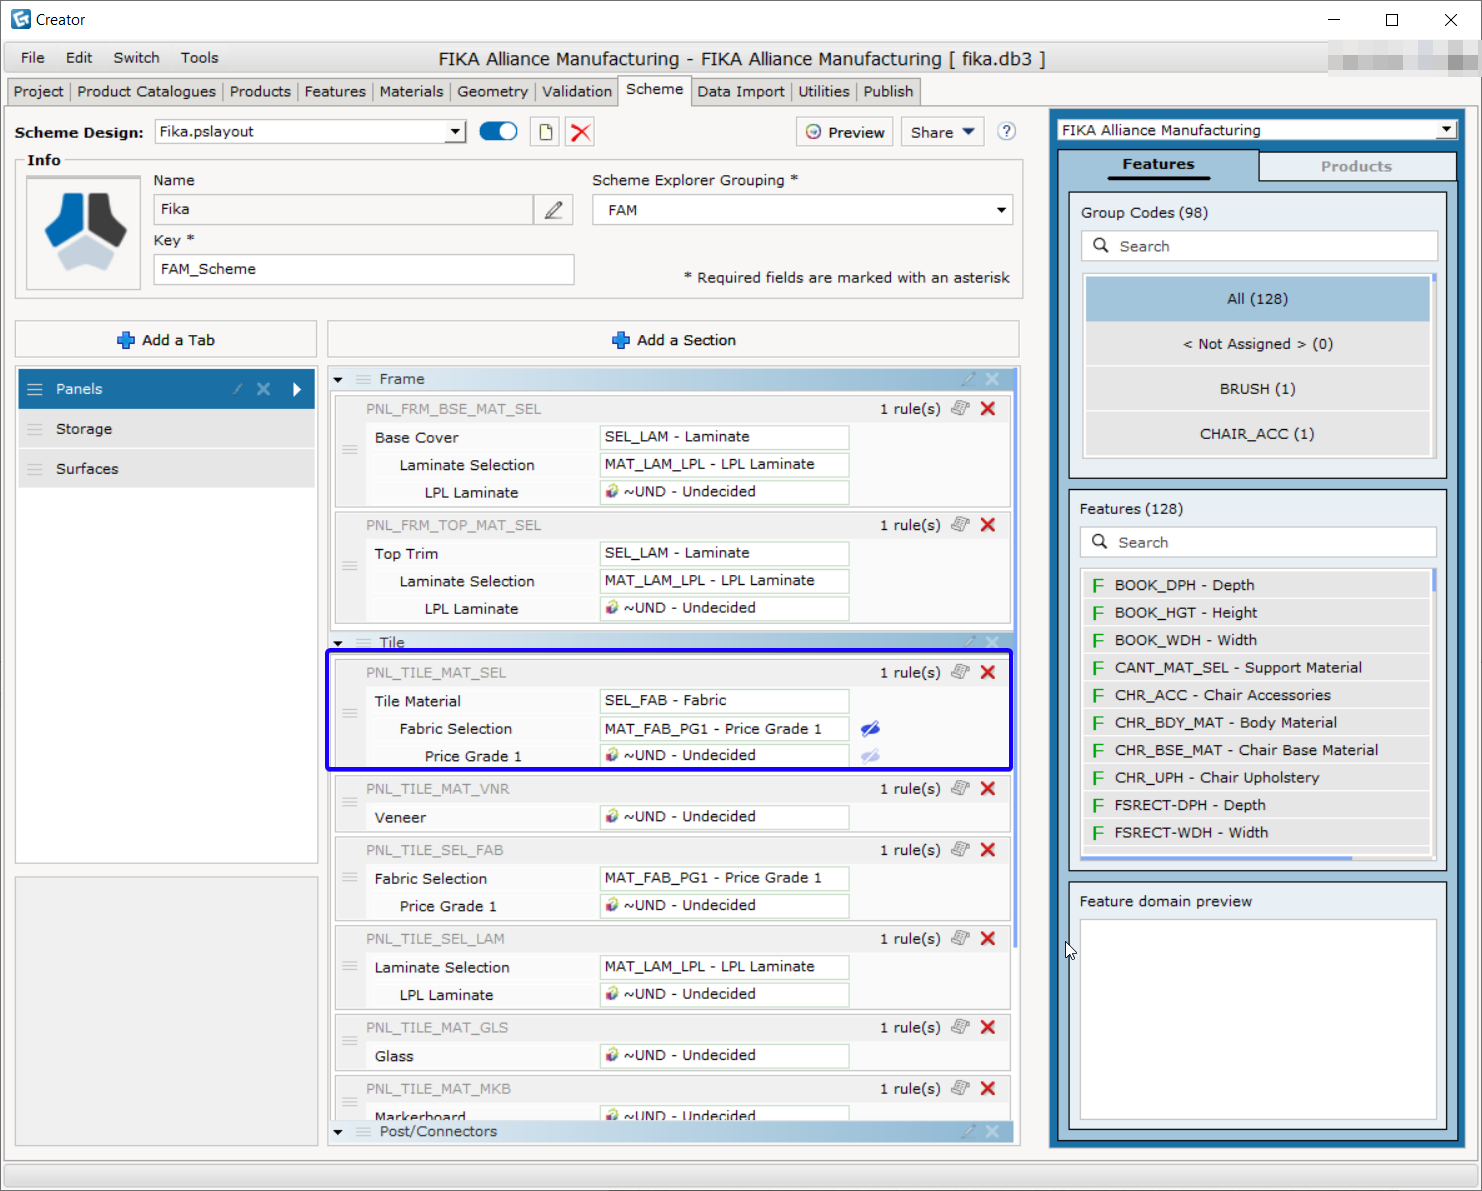
Task: Switch to the Materials tab
Action: pos(411,91)
